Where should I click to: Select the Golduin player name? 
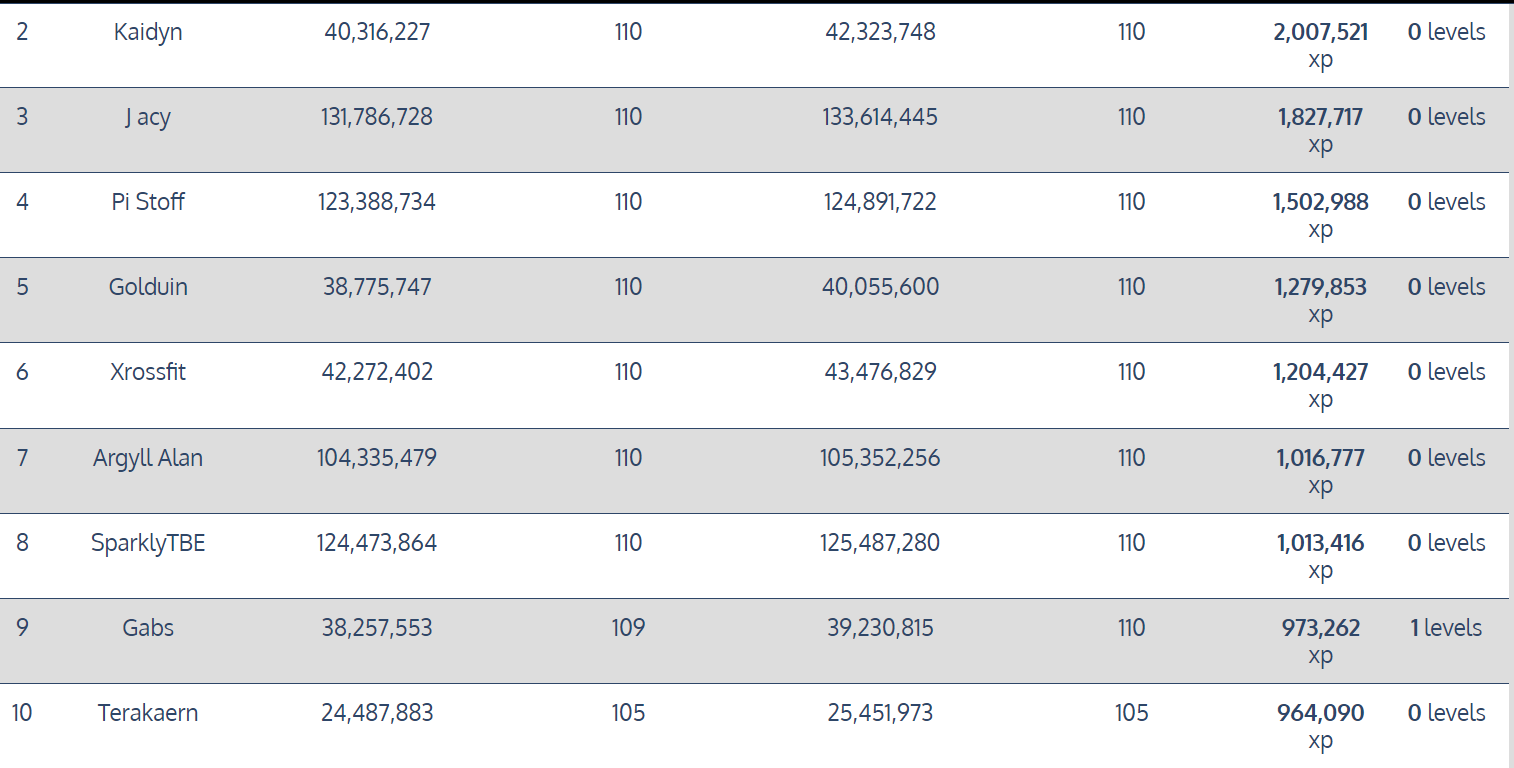148,287
